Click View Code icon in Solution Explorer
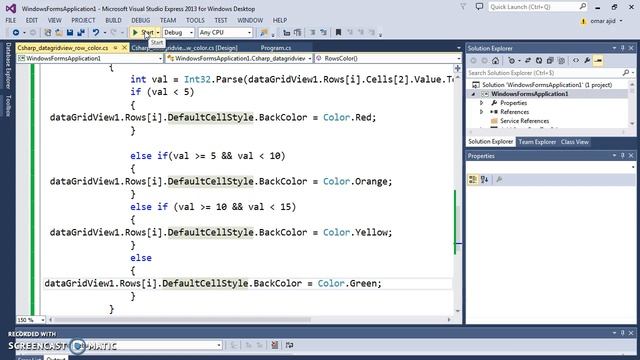 [576, 61]
